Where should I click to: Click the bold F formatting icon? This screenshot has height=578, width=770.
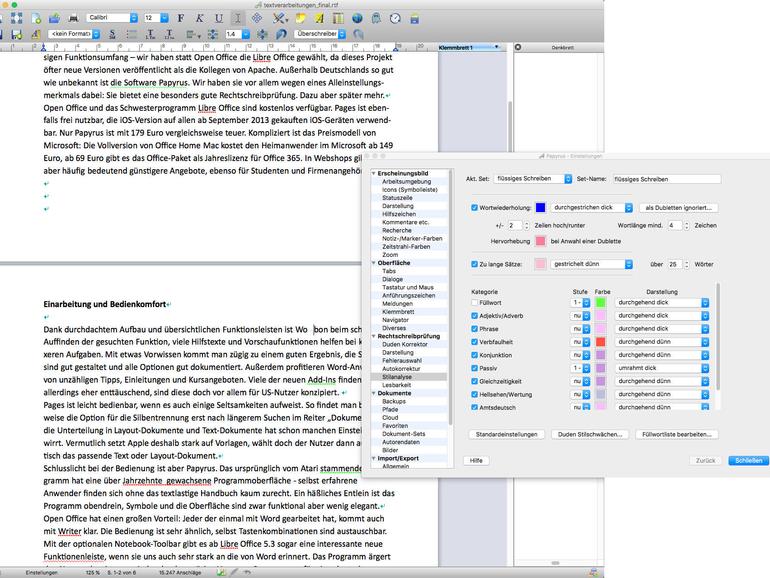pos(182,18)
